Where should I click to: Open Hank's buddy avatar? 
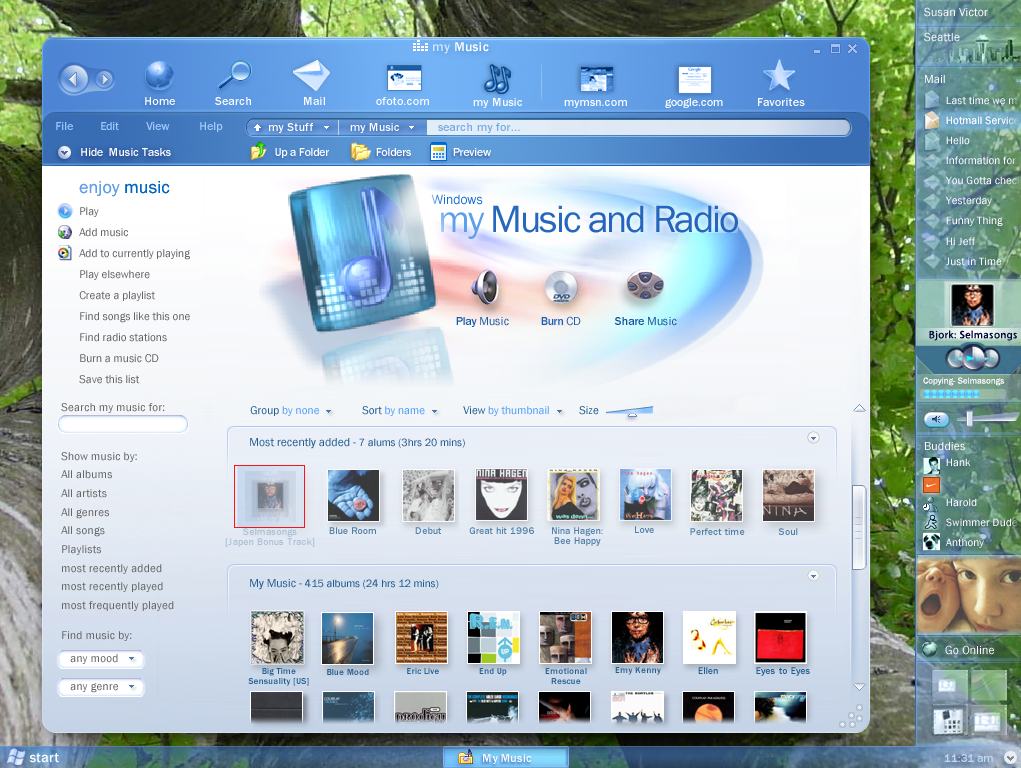931,464
